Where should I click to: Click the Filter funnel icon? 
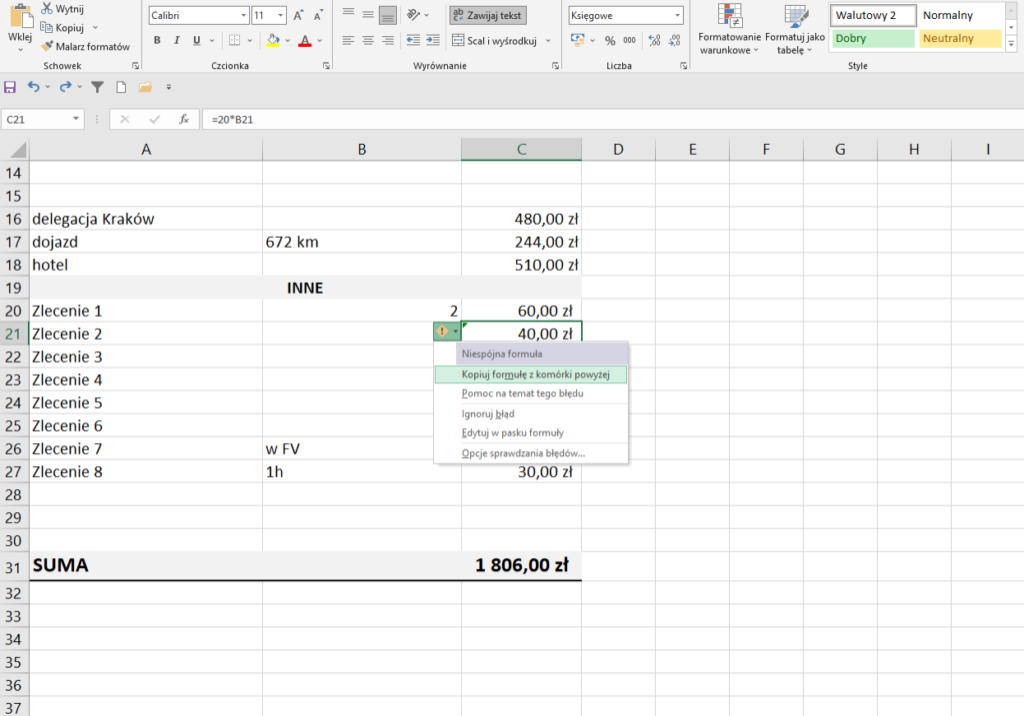point(97,87)
